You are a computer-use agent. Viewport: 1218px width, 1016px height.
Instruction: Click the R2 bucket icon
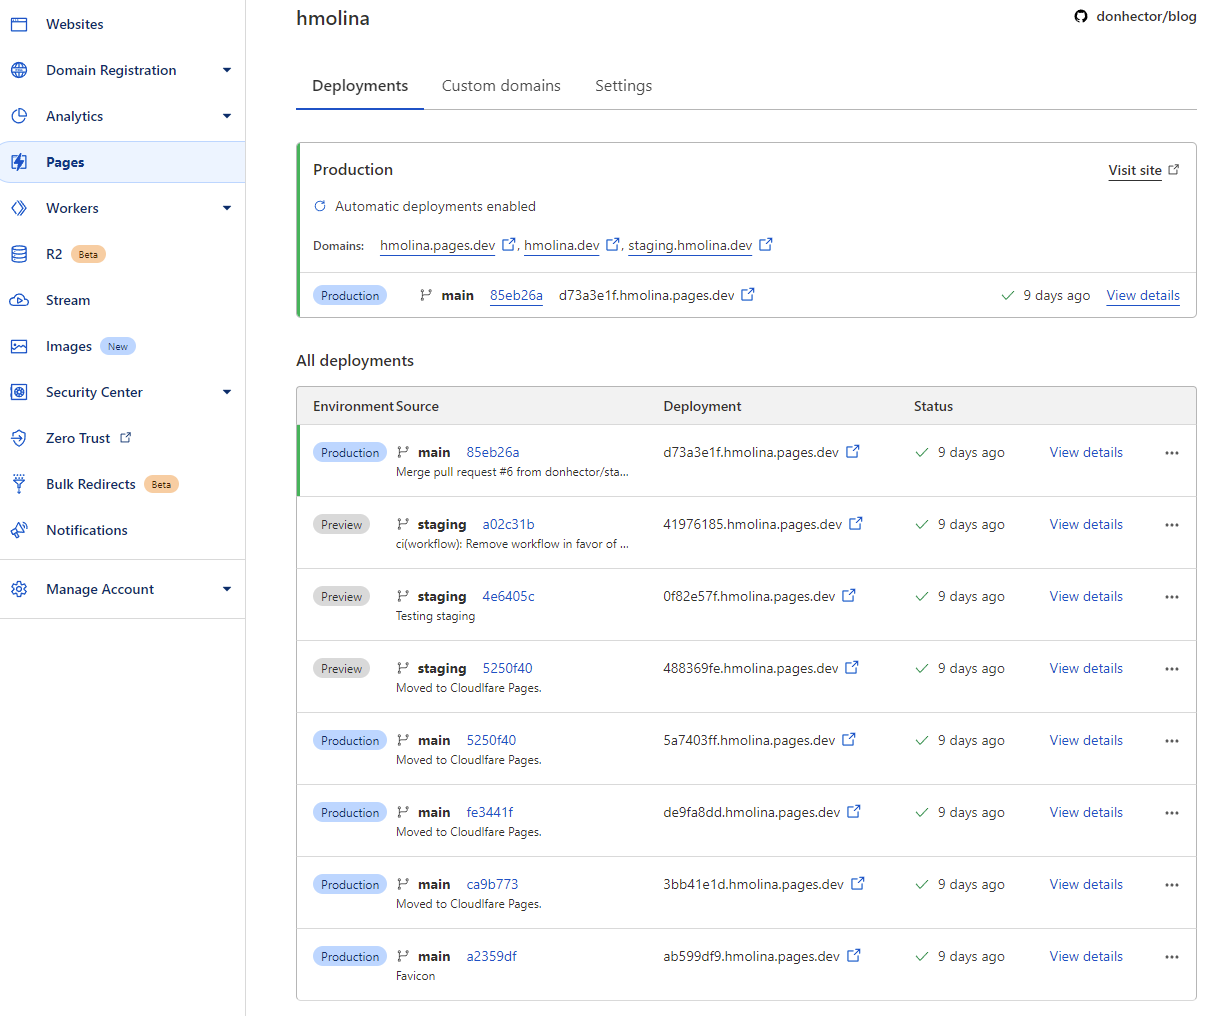click(18, 254)
